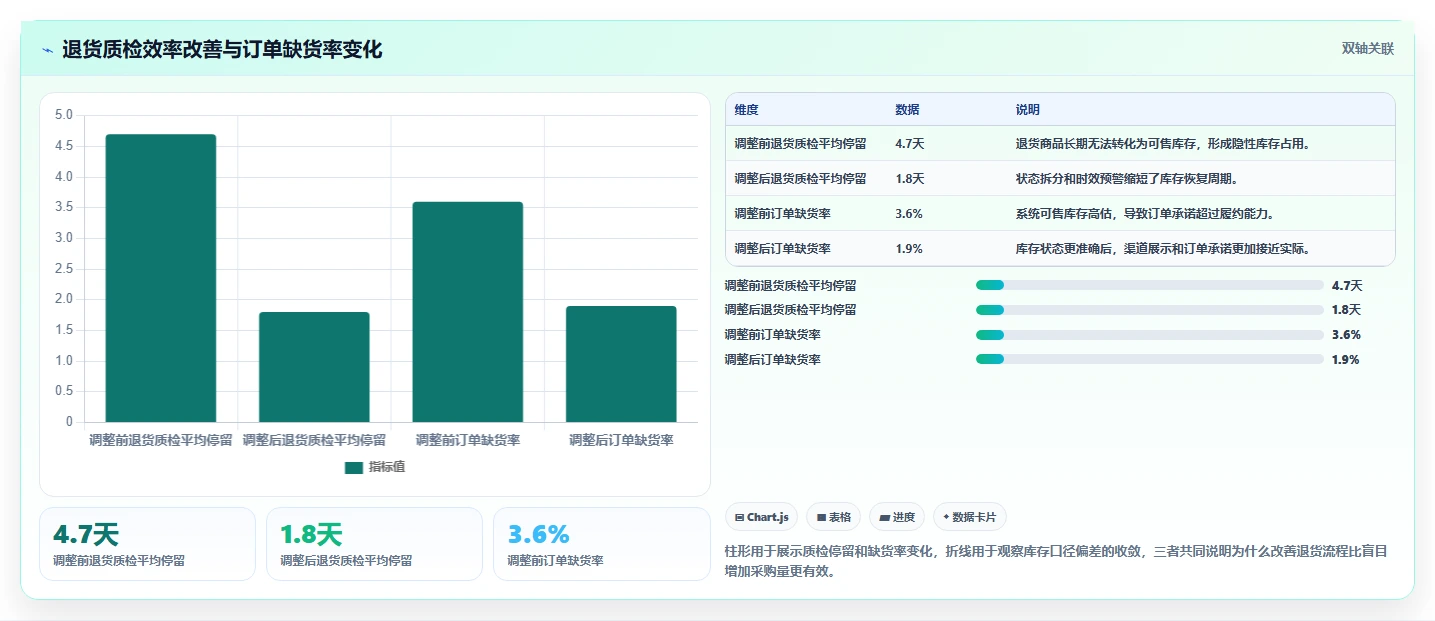Click the lightning icon beside the title
This screenshot has height=621, width=1435.
[x=48, y=50]
